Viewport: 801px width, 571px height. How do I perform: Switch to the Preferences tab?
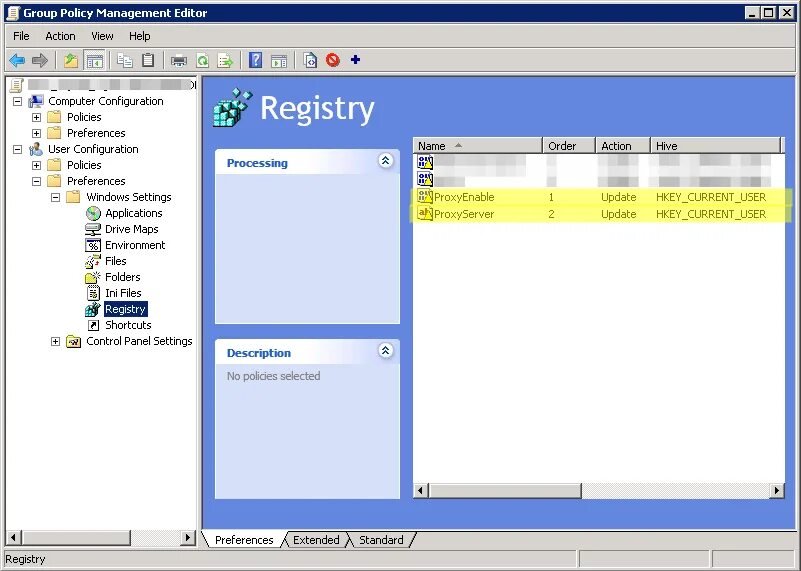(244, 540)
